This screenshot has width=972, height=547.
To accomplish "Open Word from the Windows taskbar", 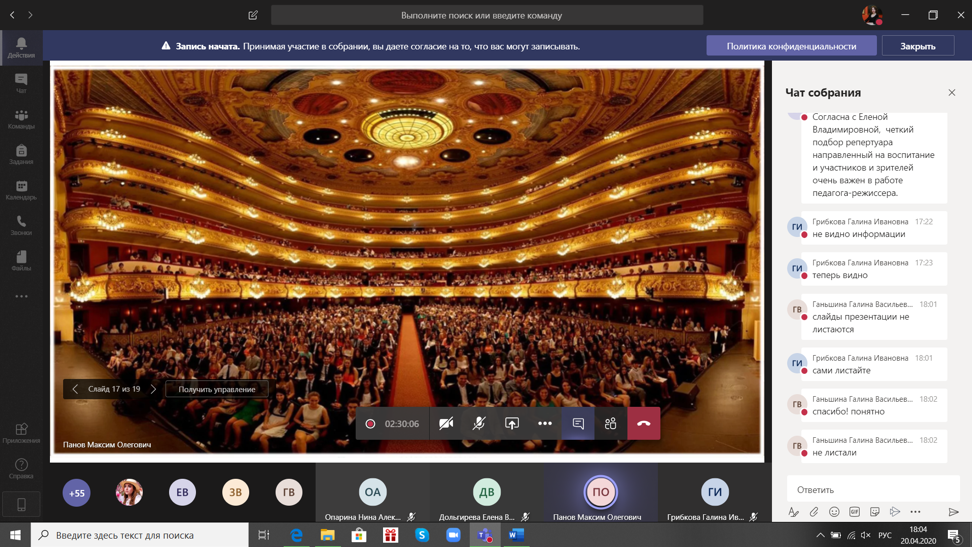I will [x=516, y=535].
